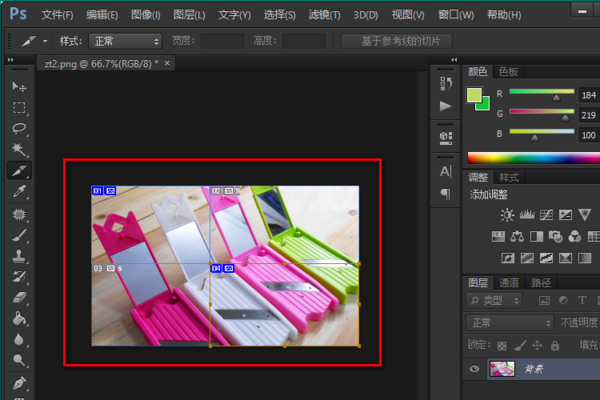Toggle lock transparent pixels checkerboard
The width and height of the screenshot is (600, 400).
pyautogui.click(x=502, y=346)
